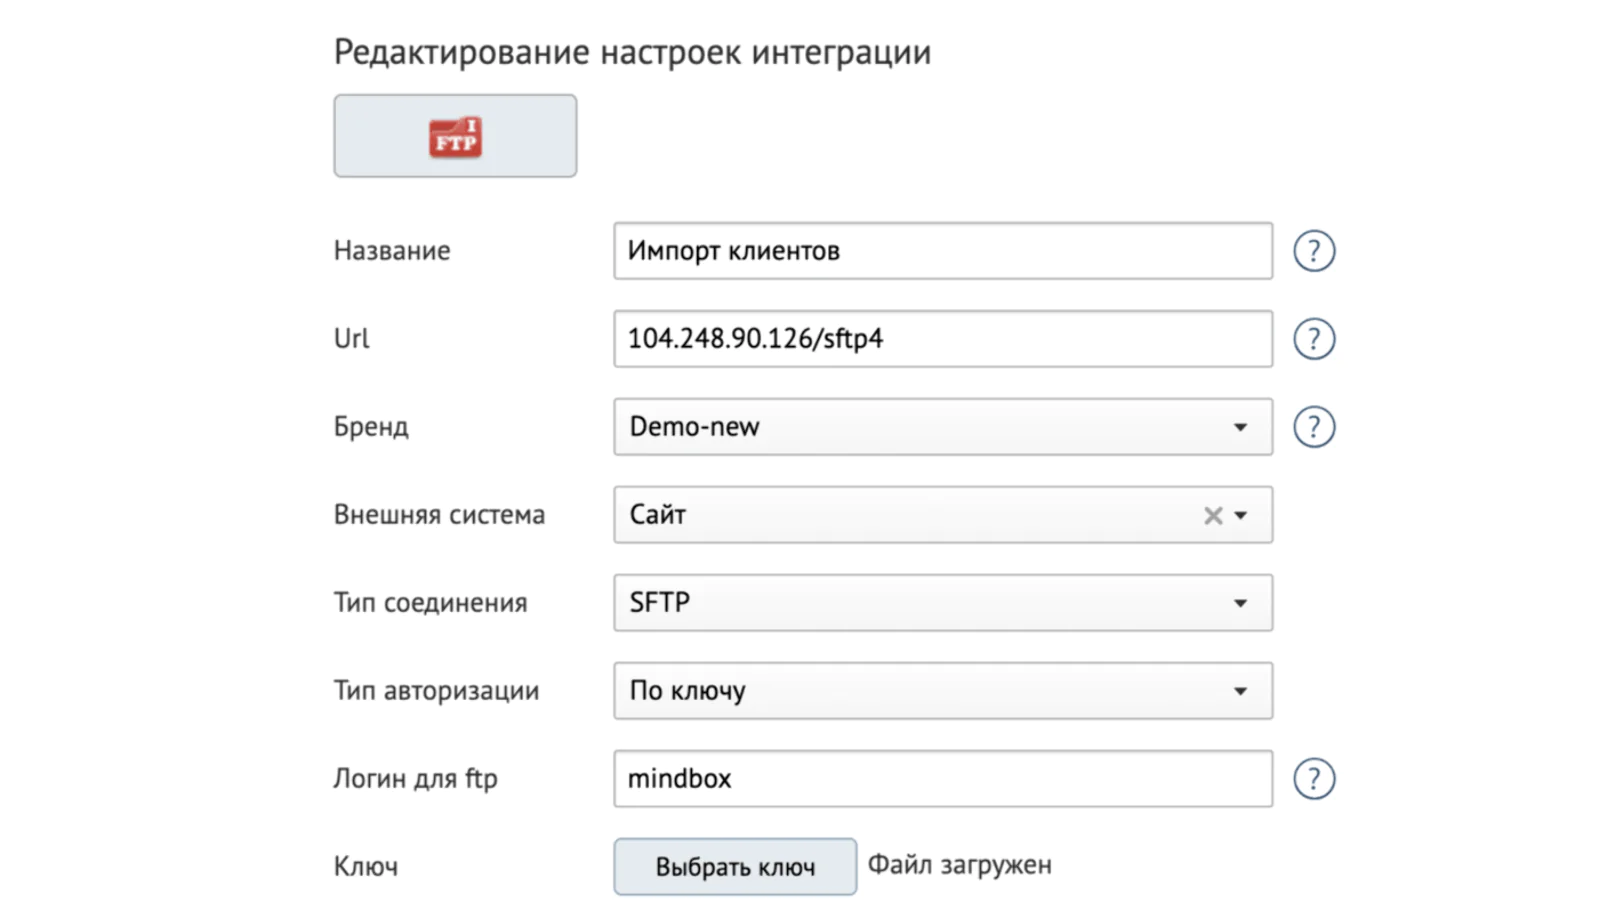Click the red FTP integration icon button

455,136
